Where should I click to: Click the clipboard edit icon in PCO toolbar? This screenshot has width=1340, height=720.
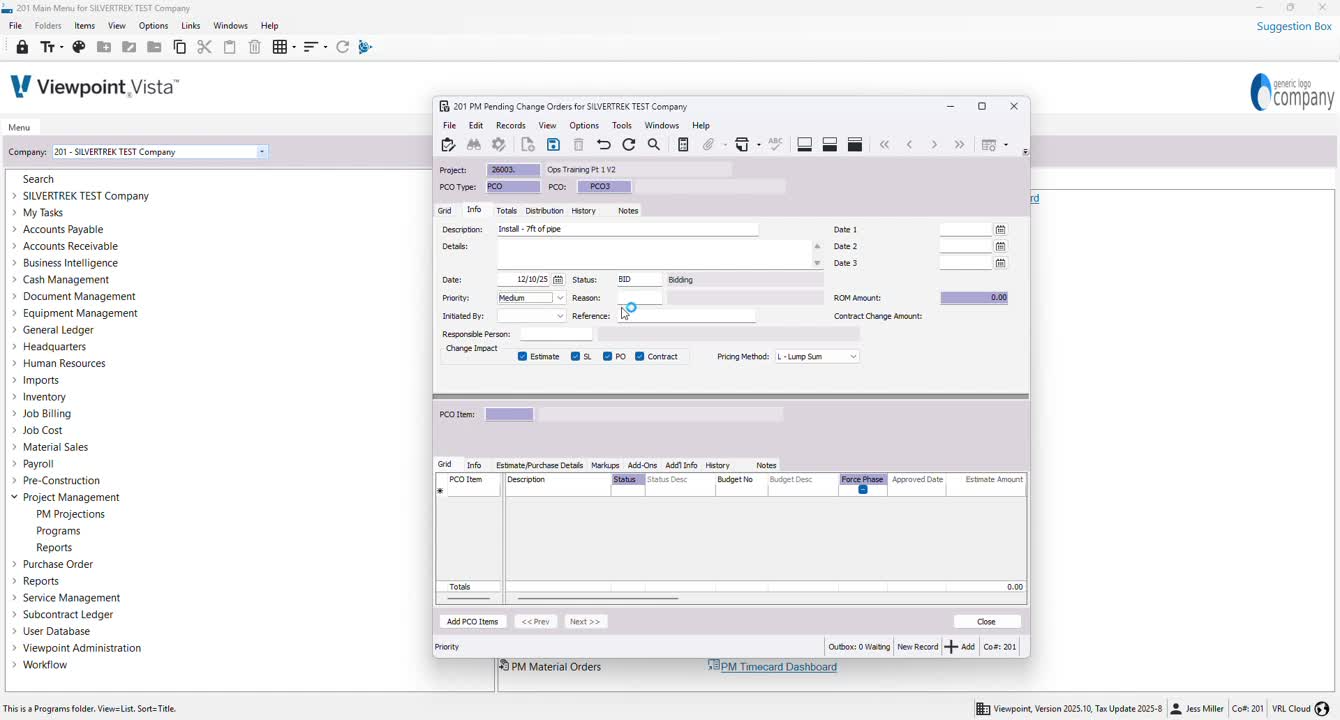pos(448,145)
